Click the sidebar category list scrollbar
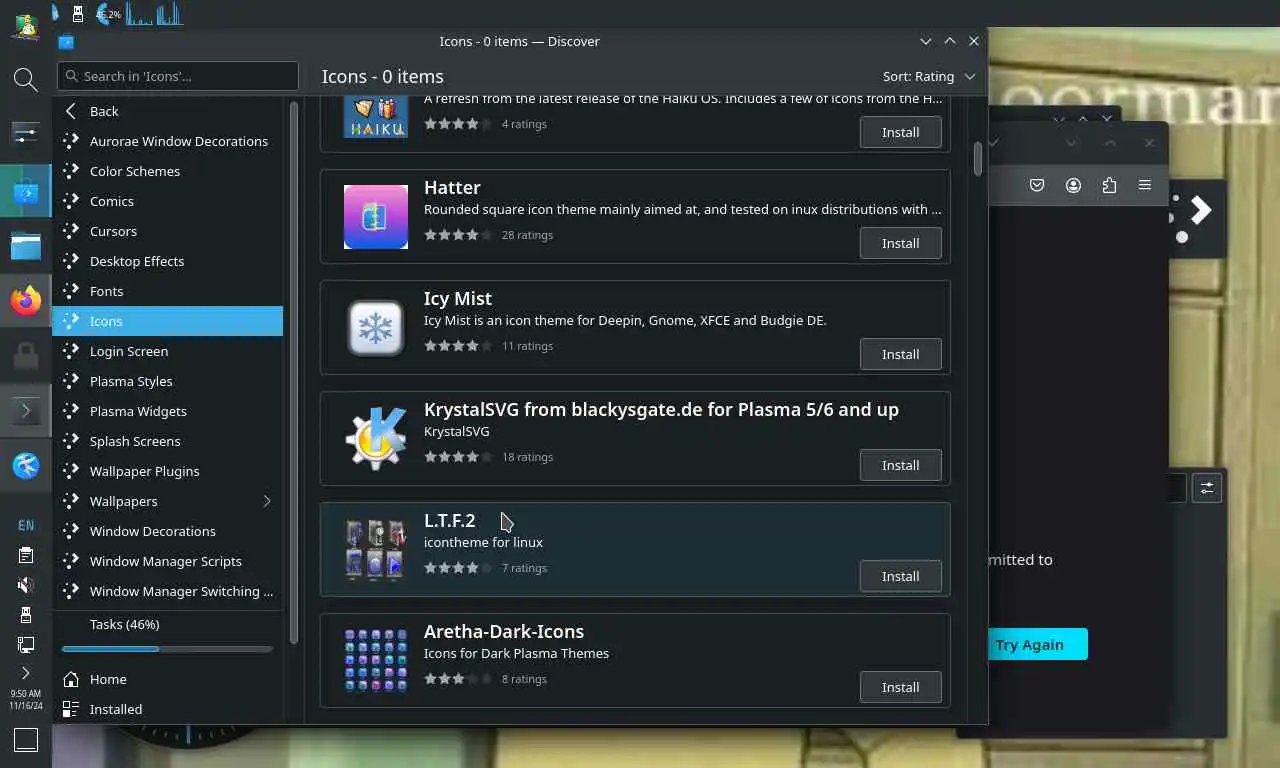 click(x=293, y=372)
